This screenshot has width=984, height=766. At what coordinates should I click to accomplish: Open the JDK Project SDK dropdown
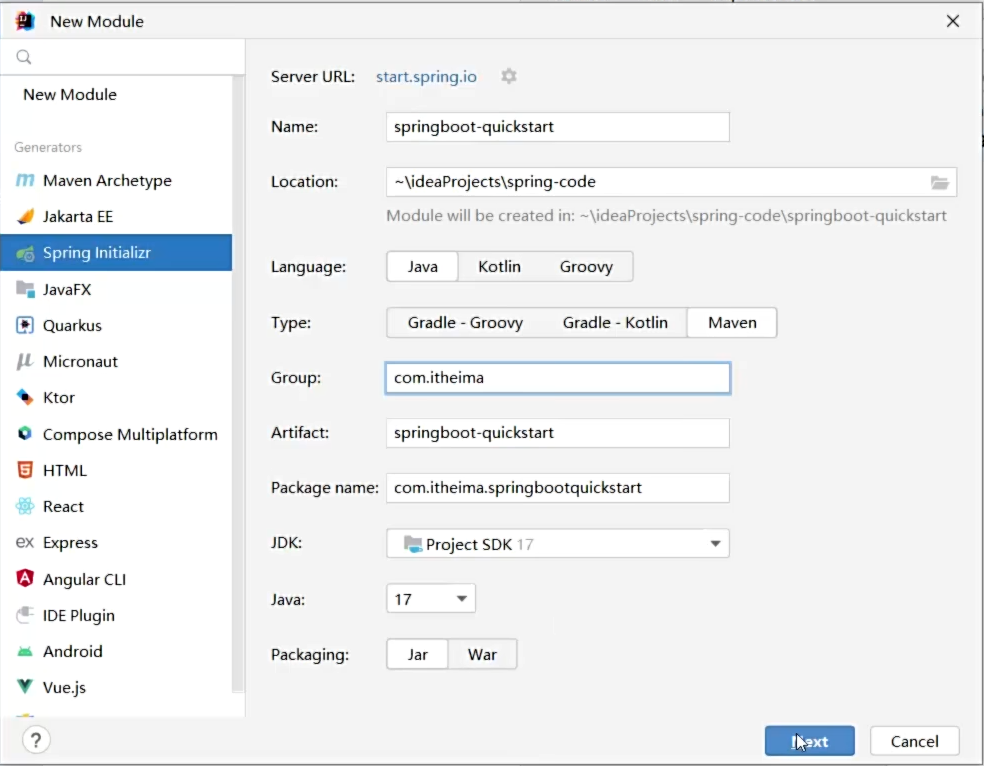pos(558,544)
